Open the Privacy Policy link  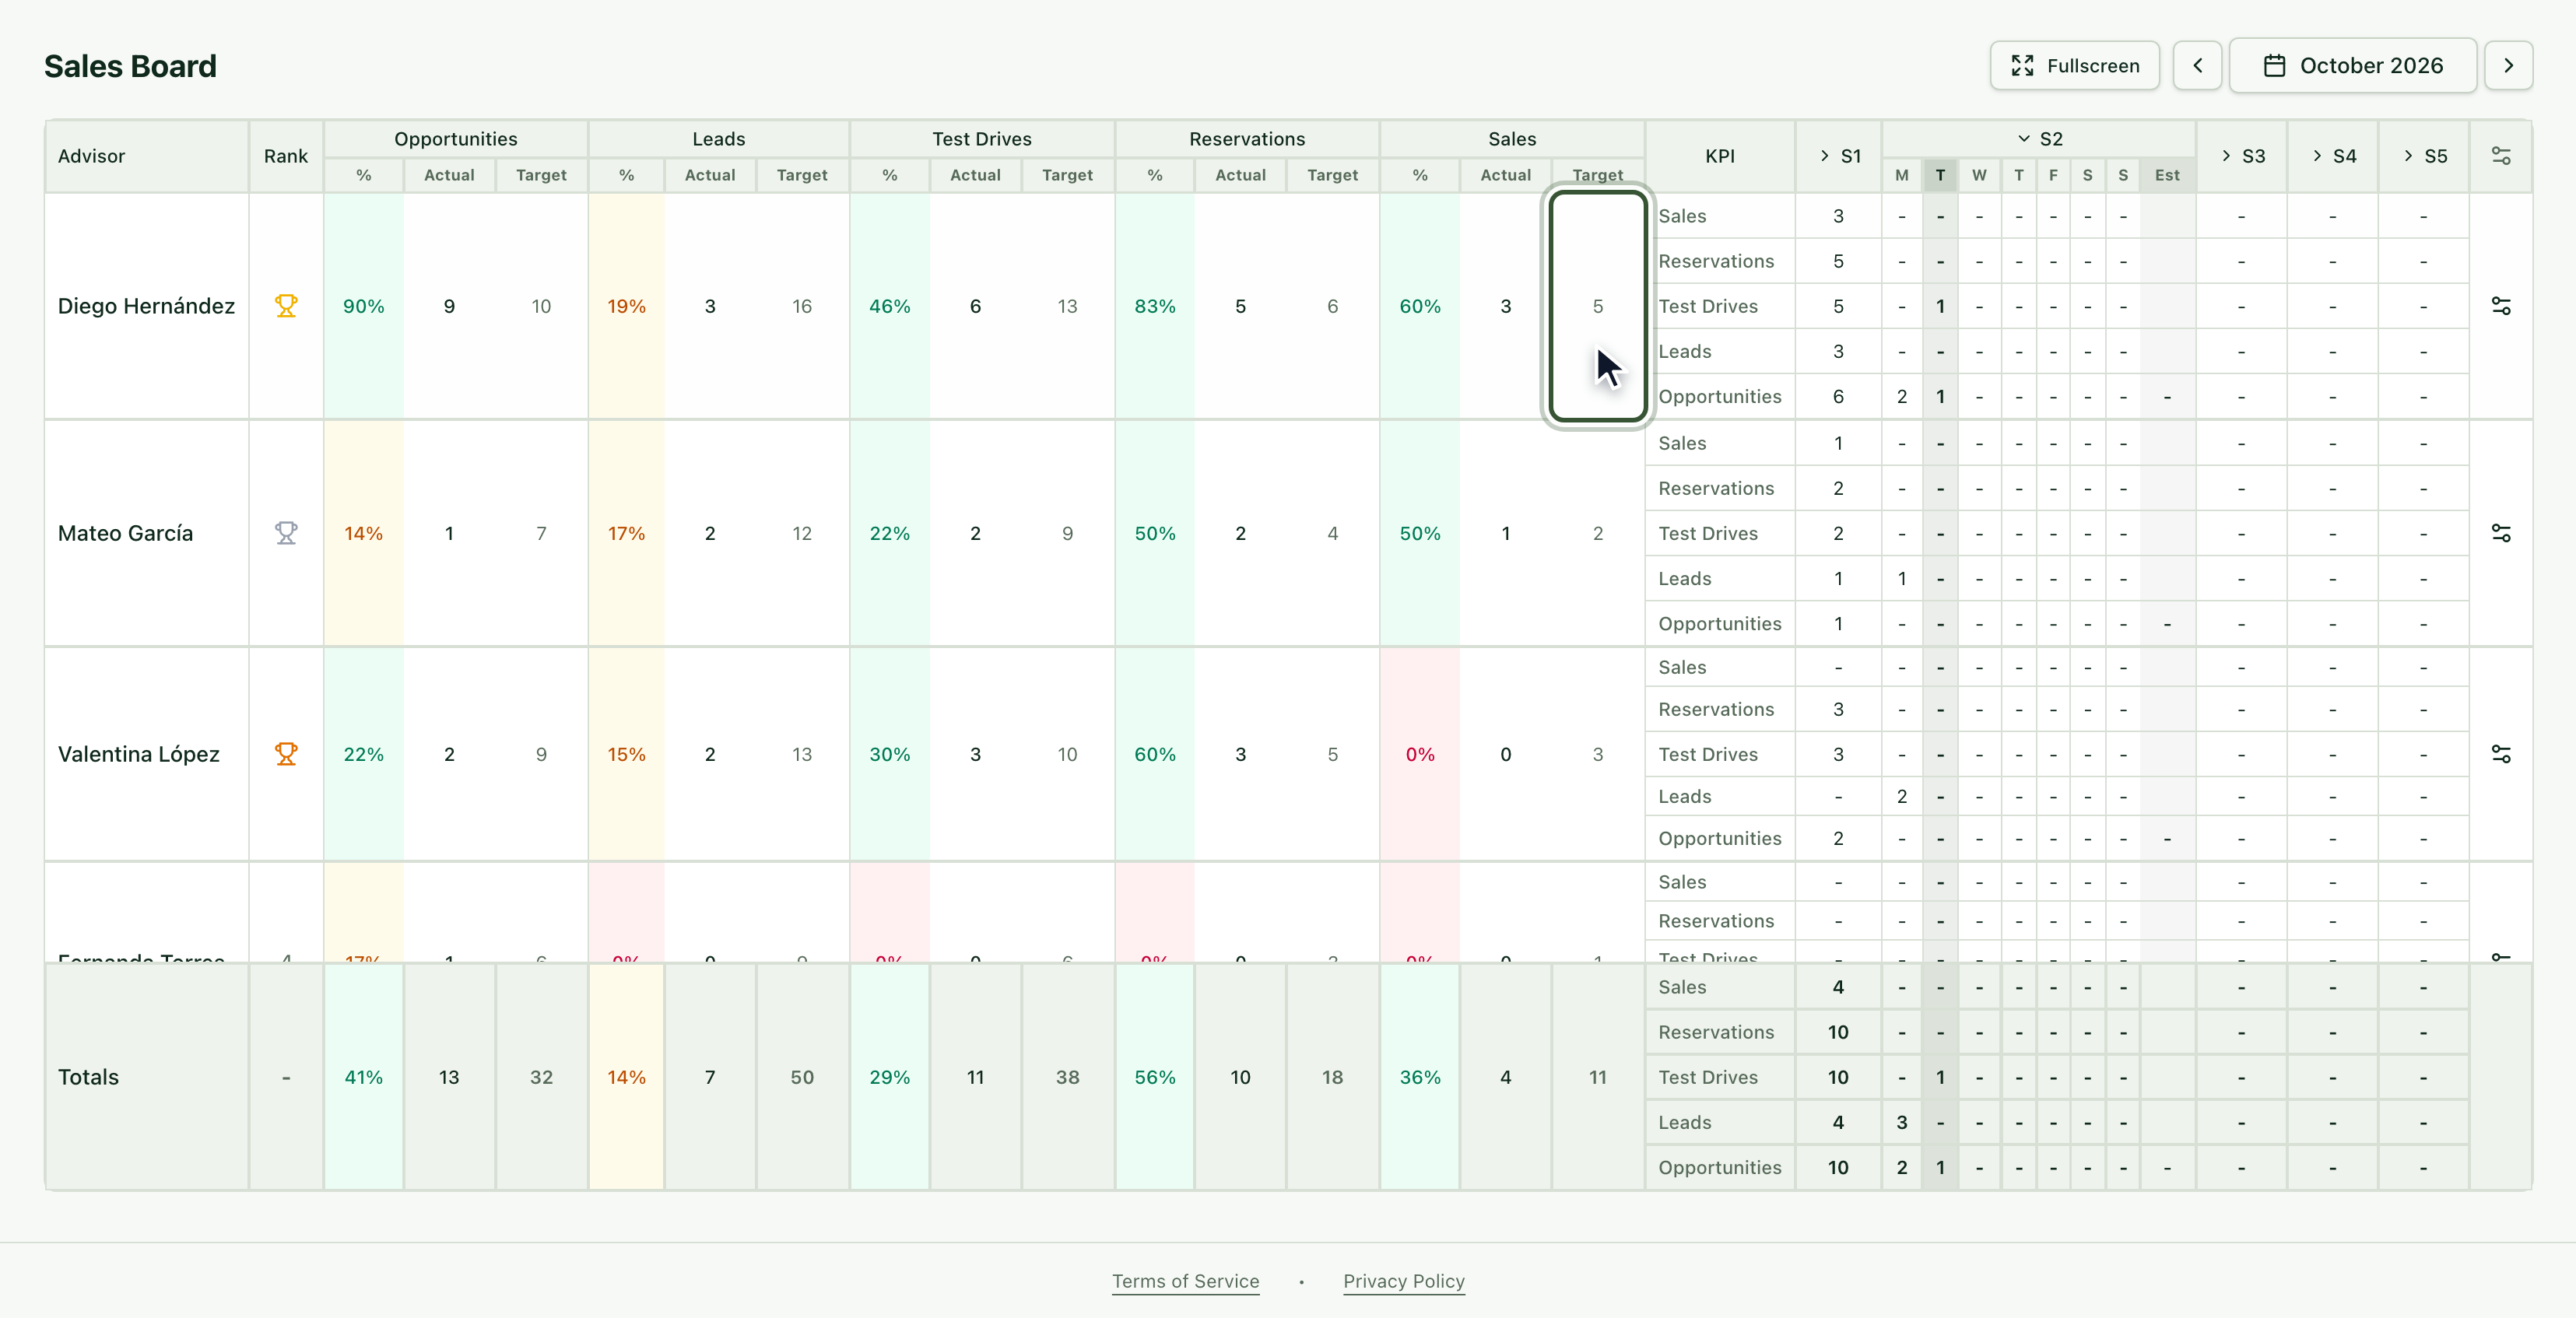(1403, 1281)
